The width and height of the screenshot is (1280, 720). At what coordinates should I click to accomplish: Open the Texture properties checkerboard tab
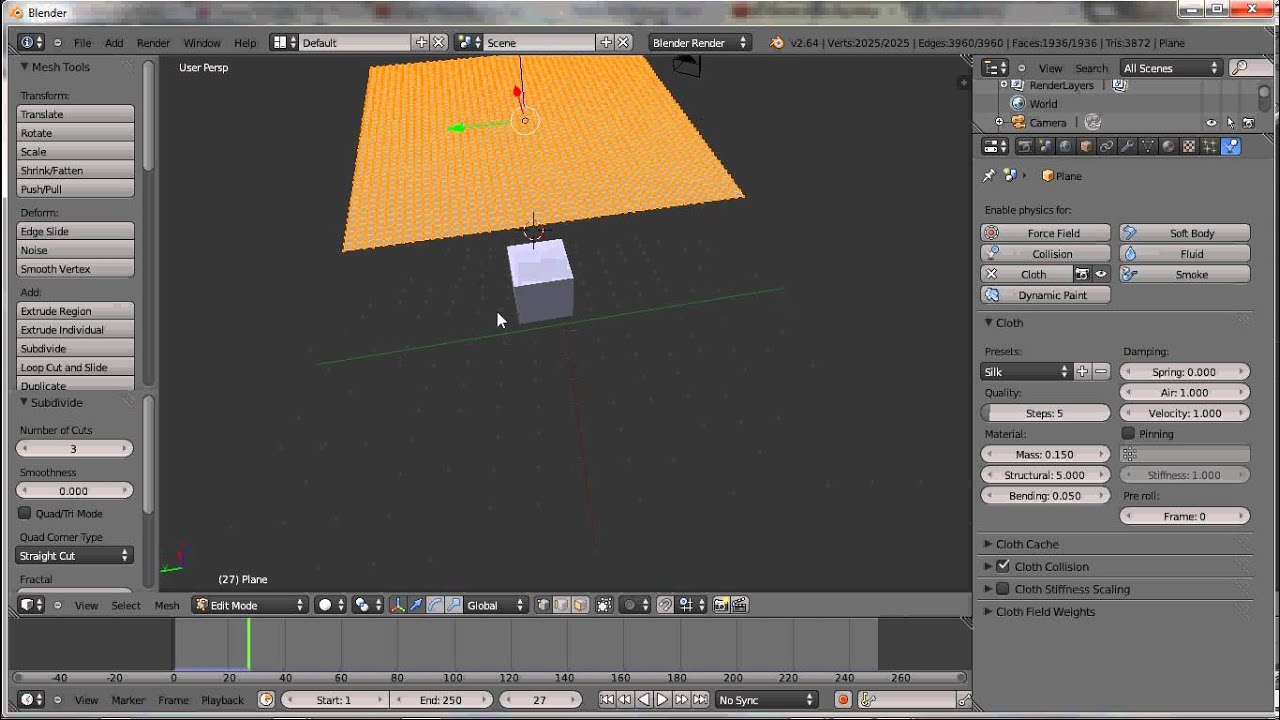(x=1189, y=146)
